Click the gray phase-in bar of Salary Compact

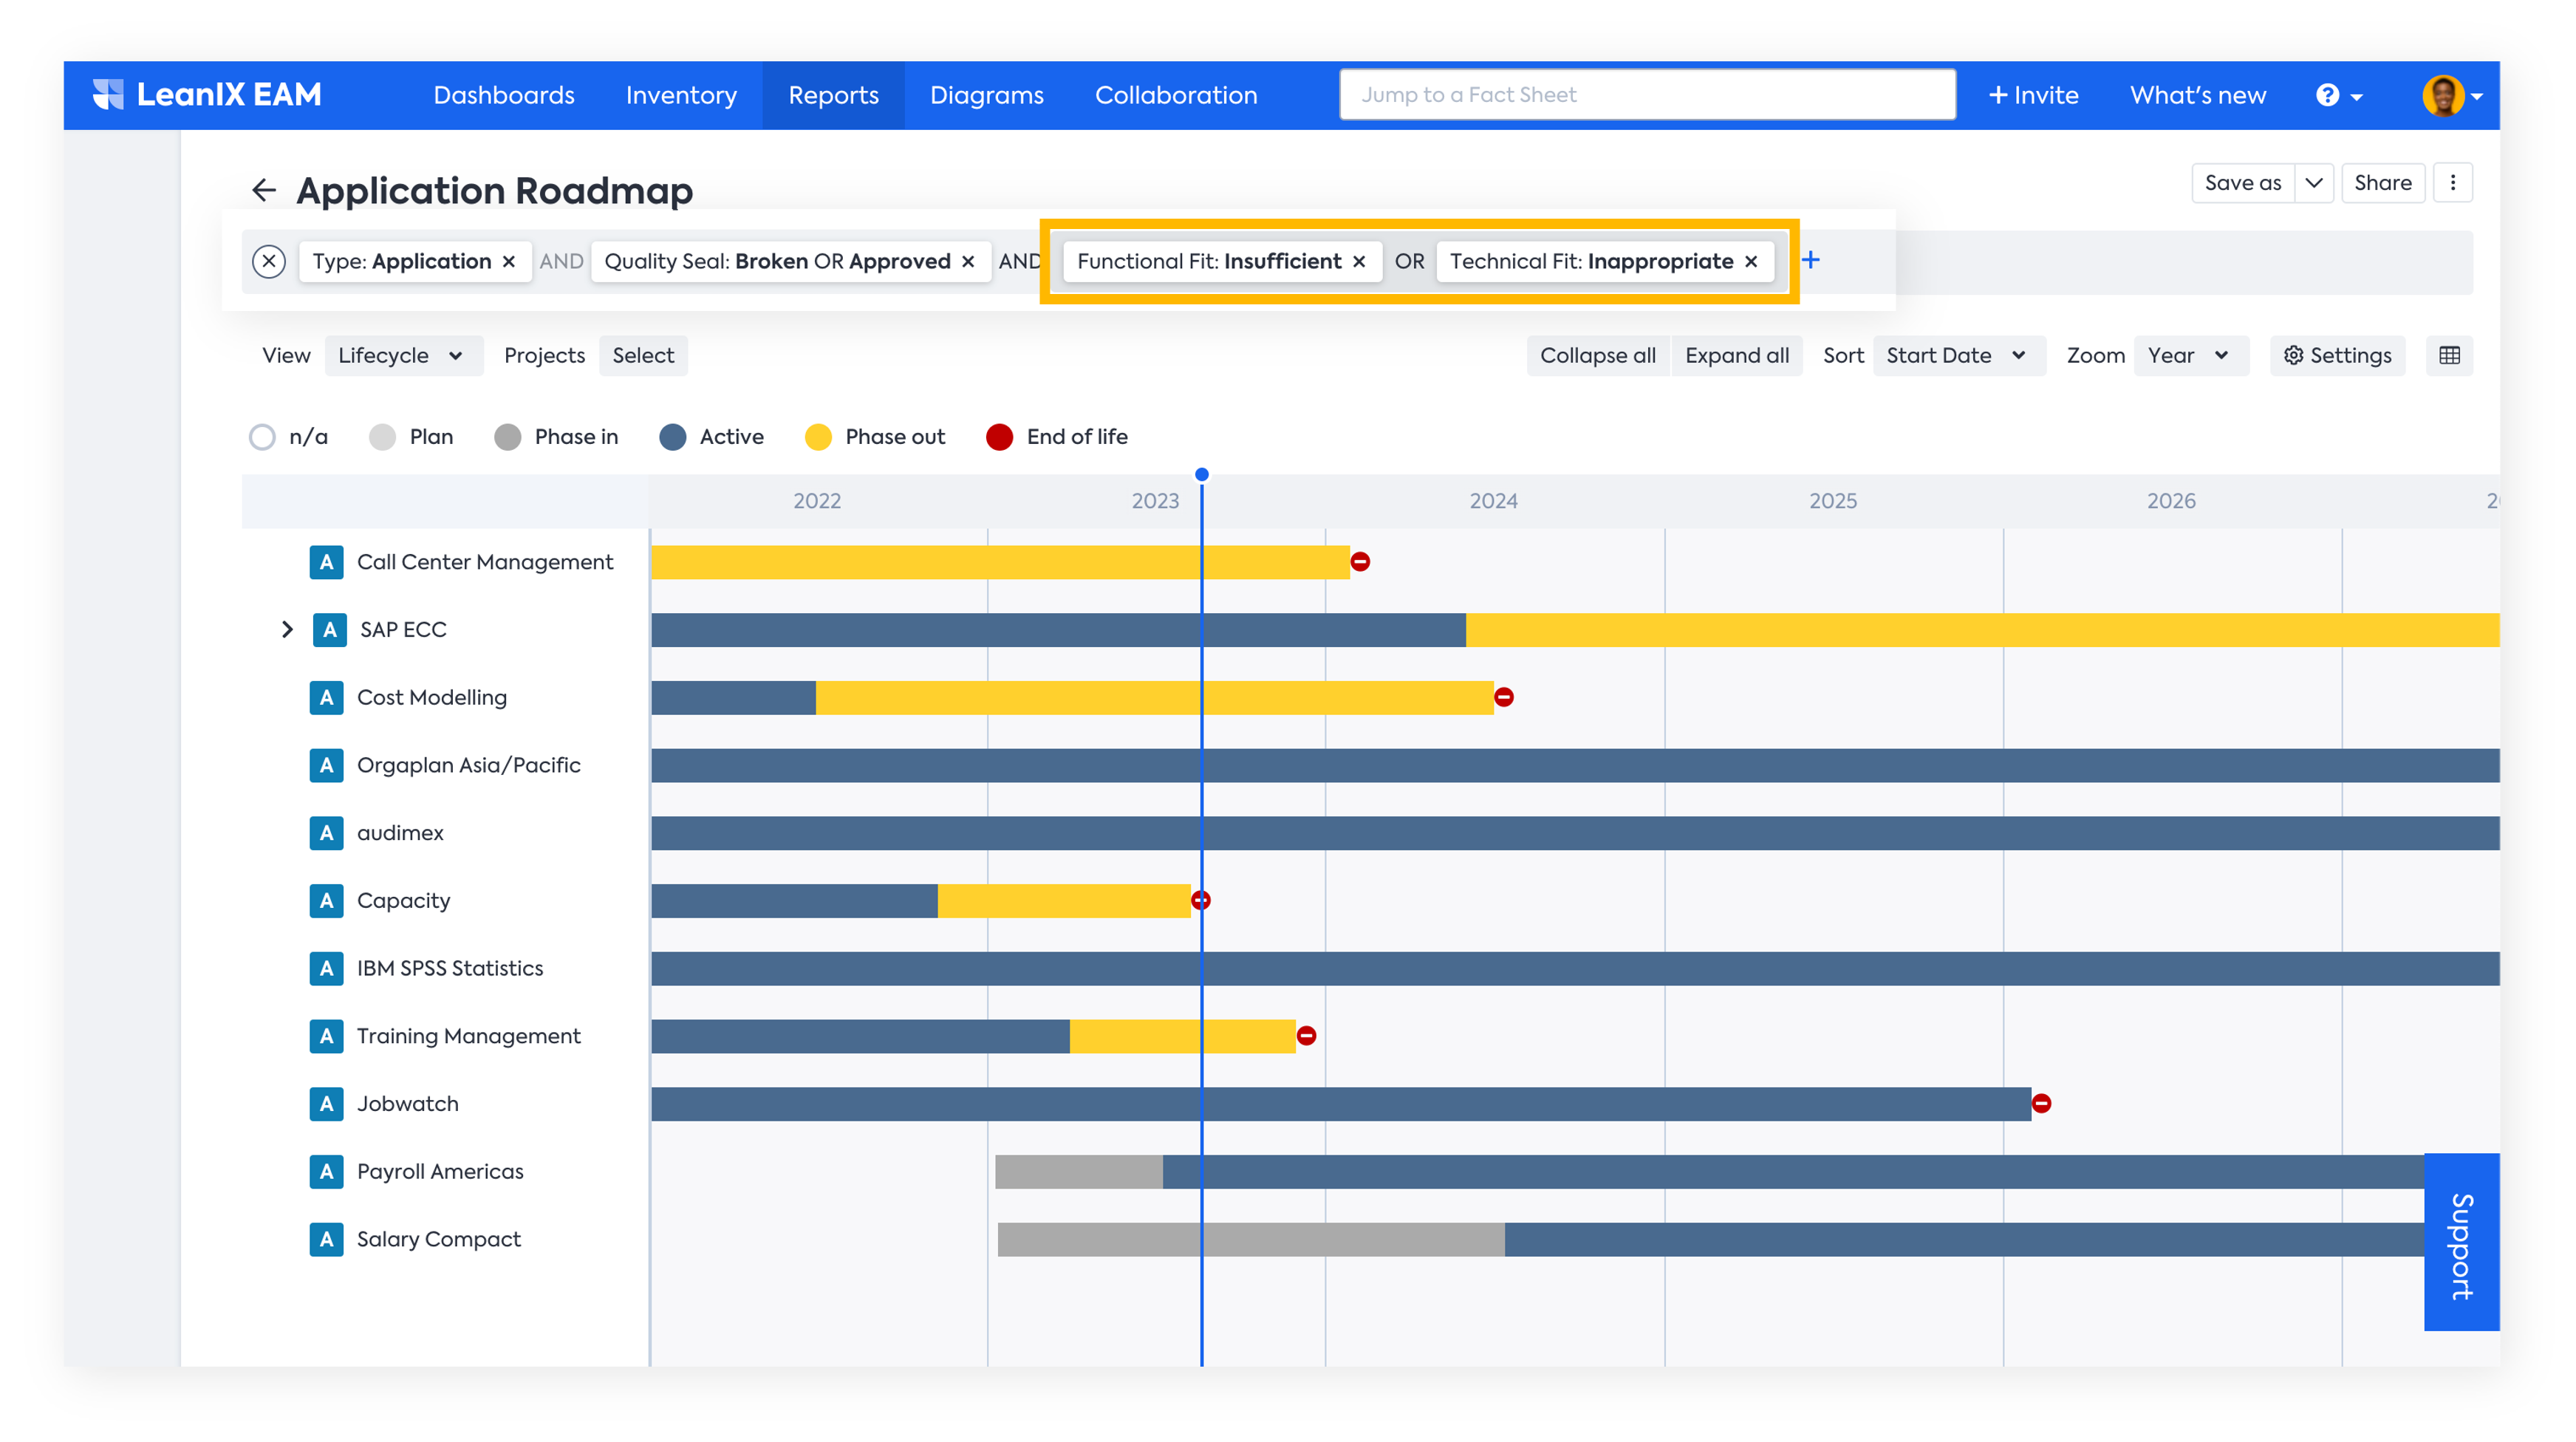[x=1251, y=1239]
